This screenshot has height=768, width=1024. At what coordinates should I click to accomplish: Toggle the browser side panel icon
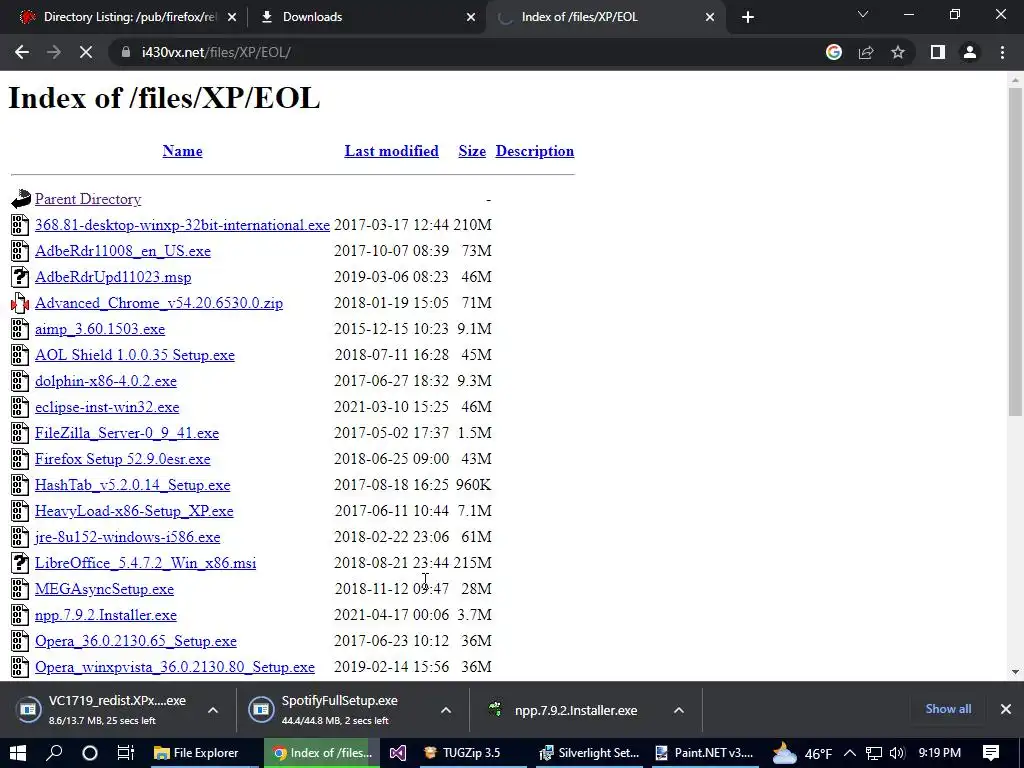(938, 52)
